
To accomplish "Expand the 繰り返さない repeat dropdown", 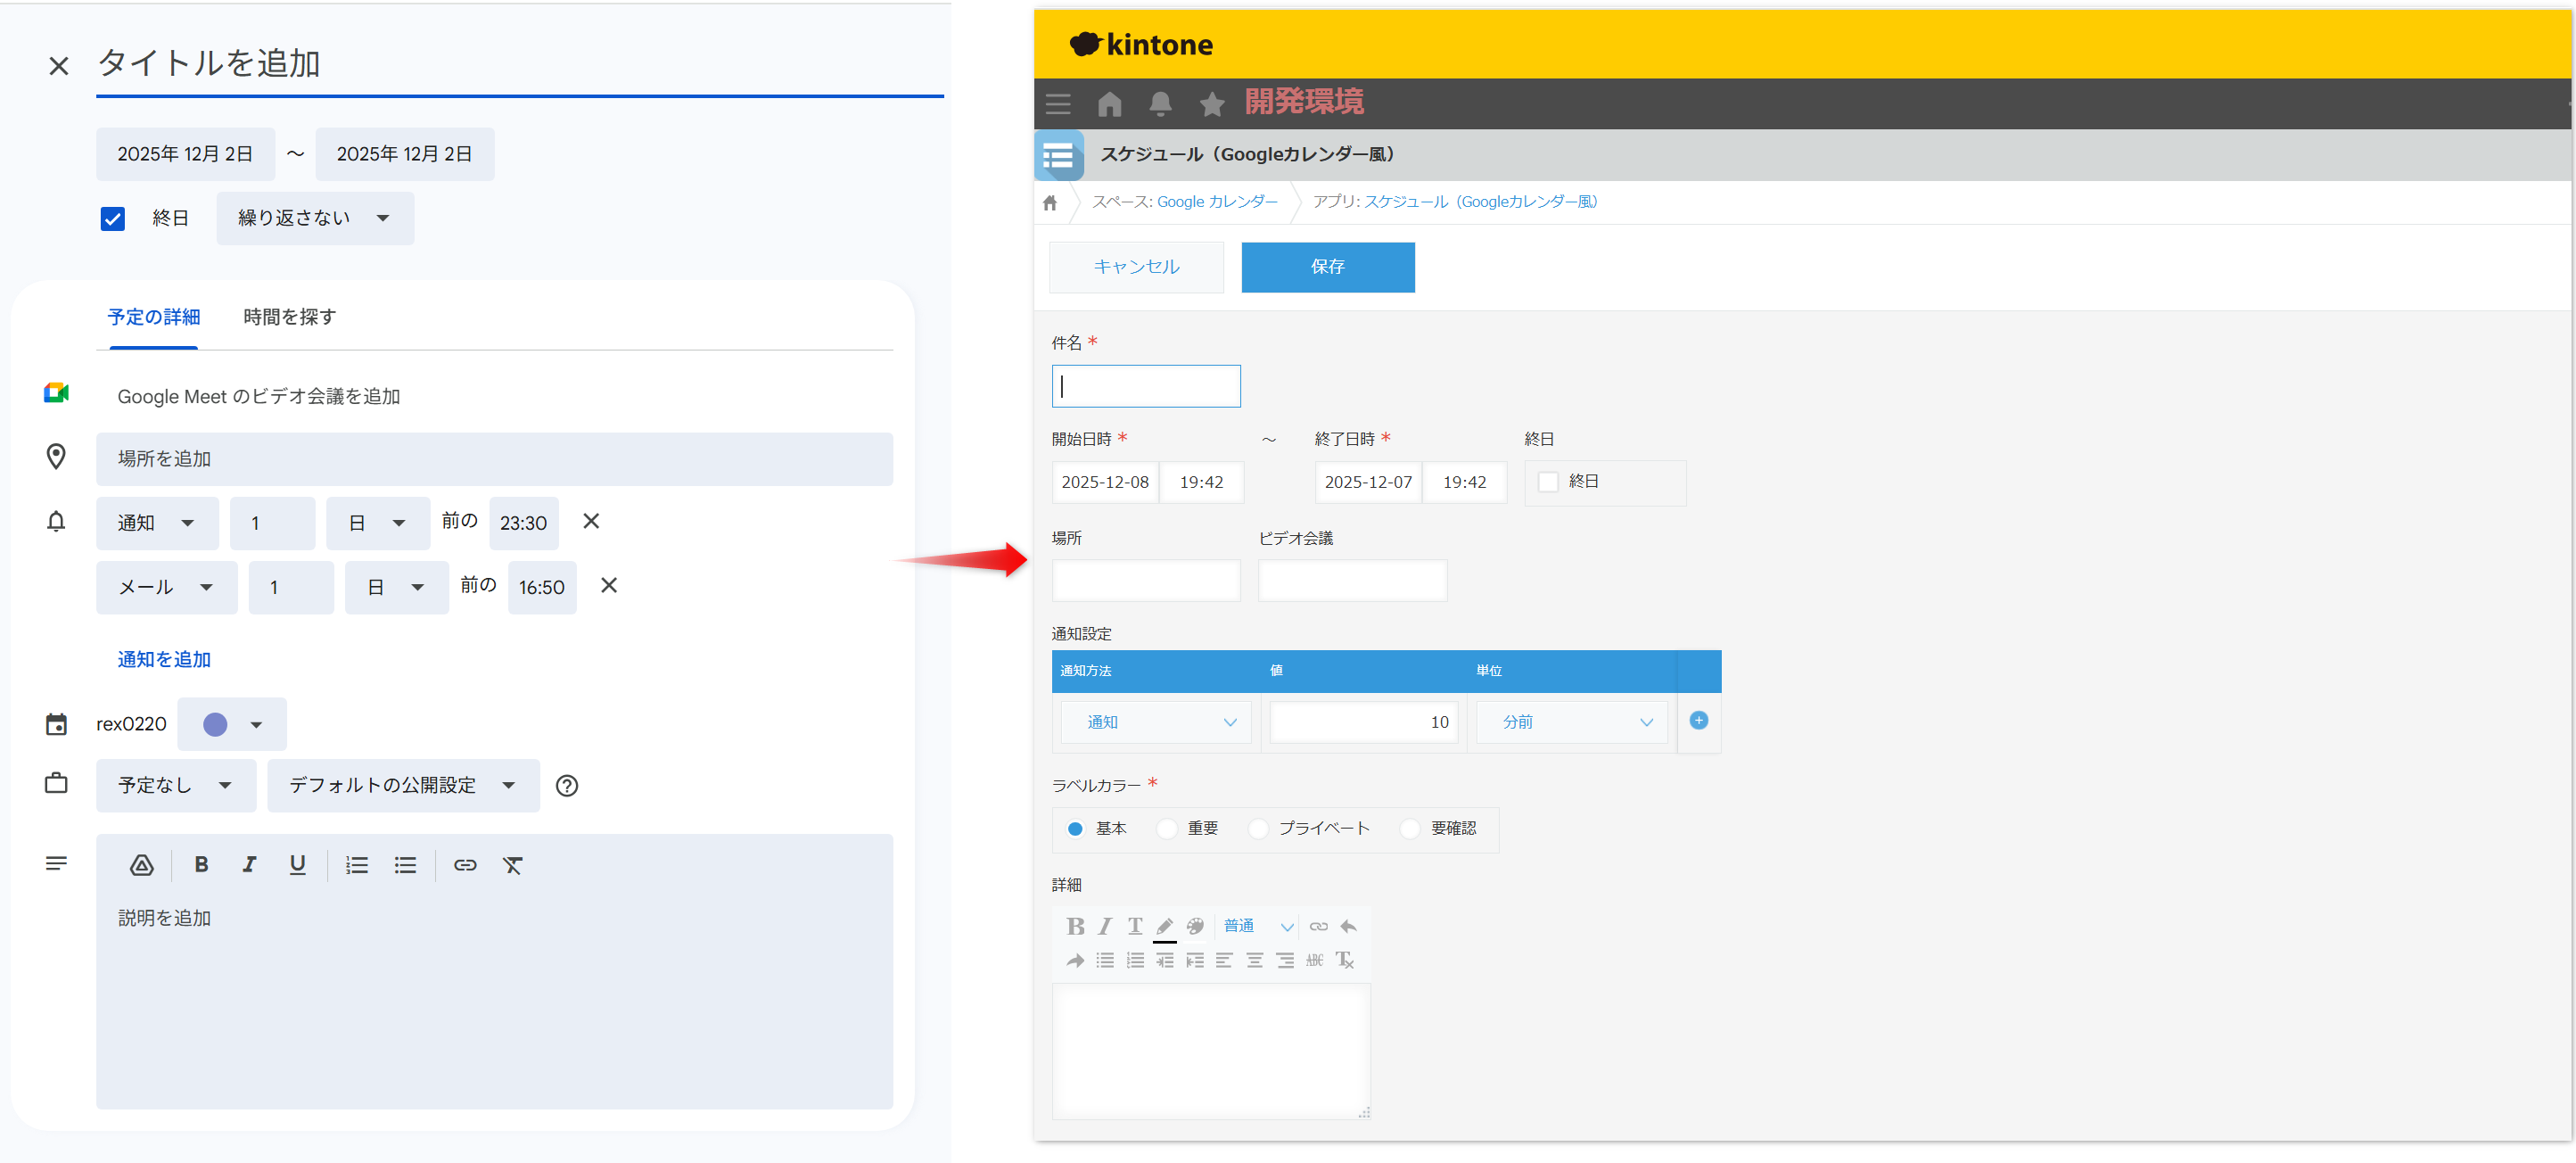I will 314,218.
